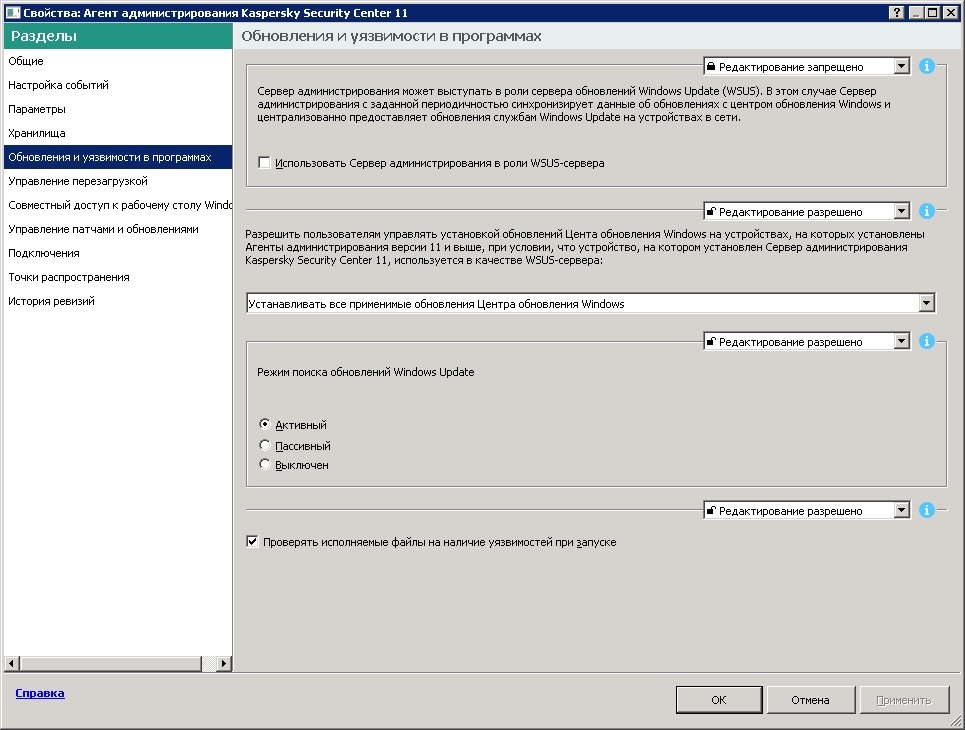Image resolution: width=965 pixels, height=730 pixels.
Task: Open the Подключения section
Action: 118,253
